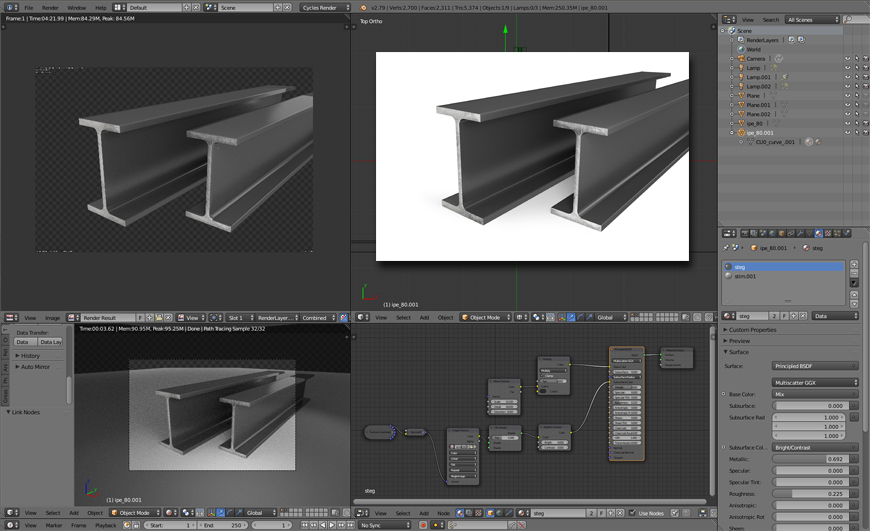Open the Principled BSDF surface dropdown
This screenshot has width=870, height=531.
point(815,366)
